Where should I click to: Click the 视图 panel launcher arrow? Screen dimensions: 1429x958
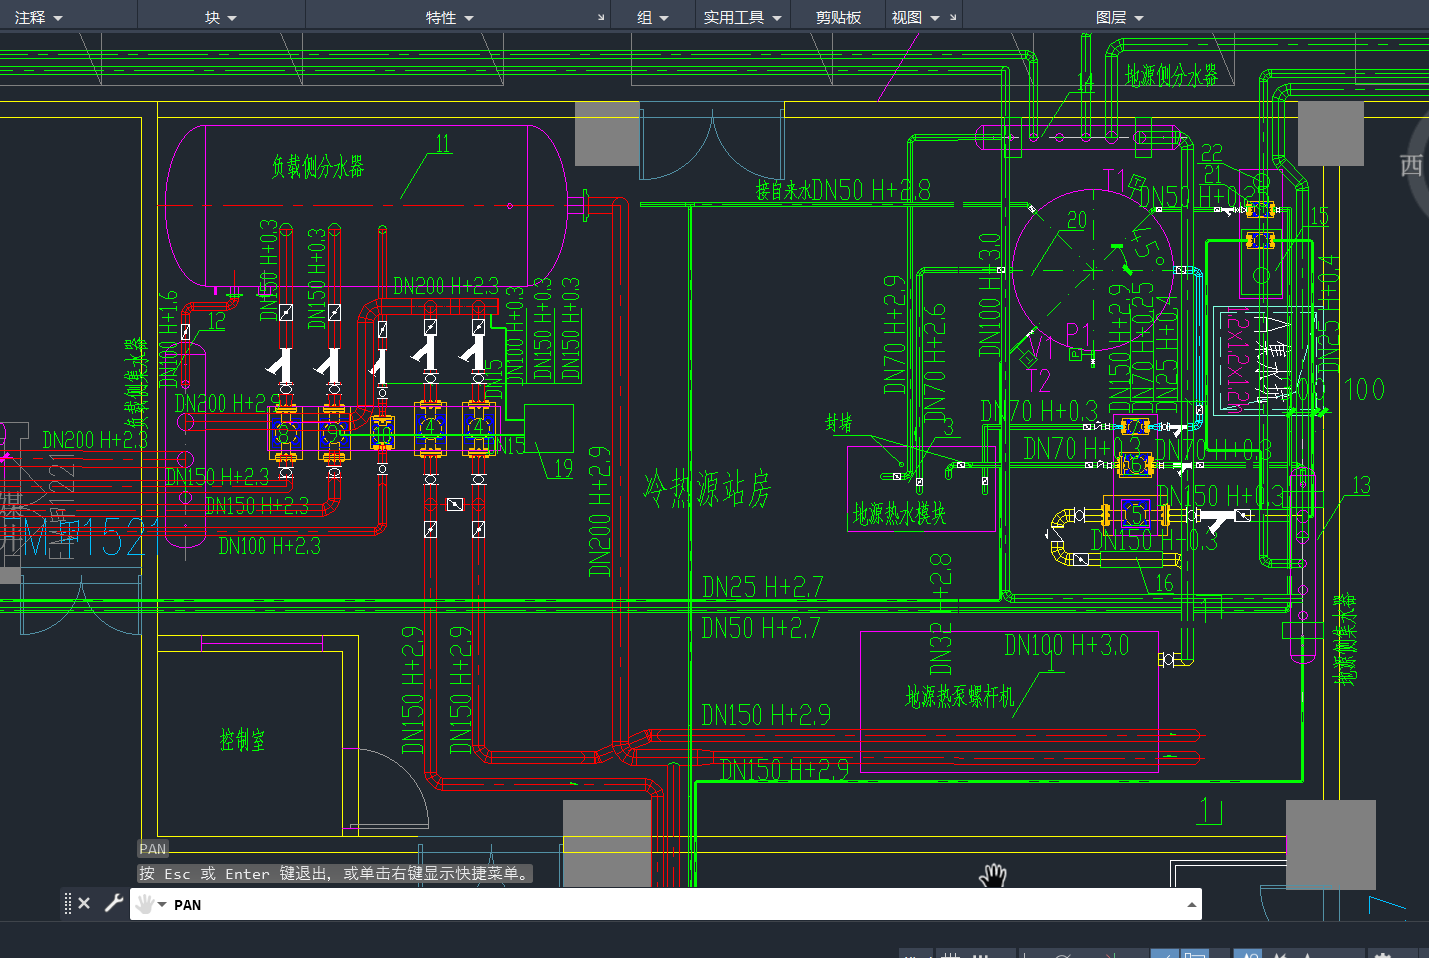tap(953, 18)
